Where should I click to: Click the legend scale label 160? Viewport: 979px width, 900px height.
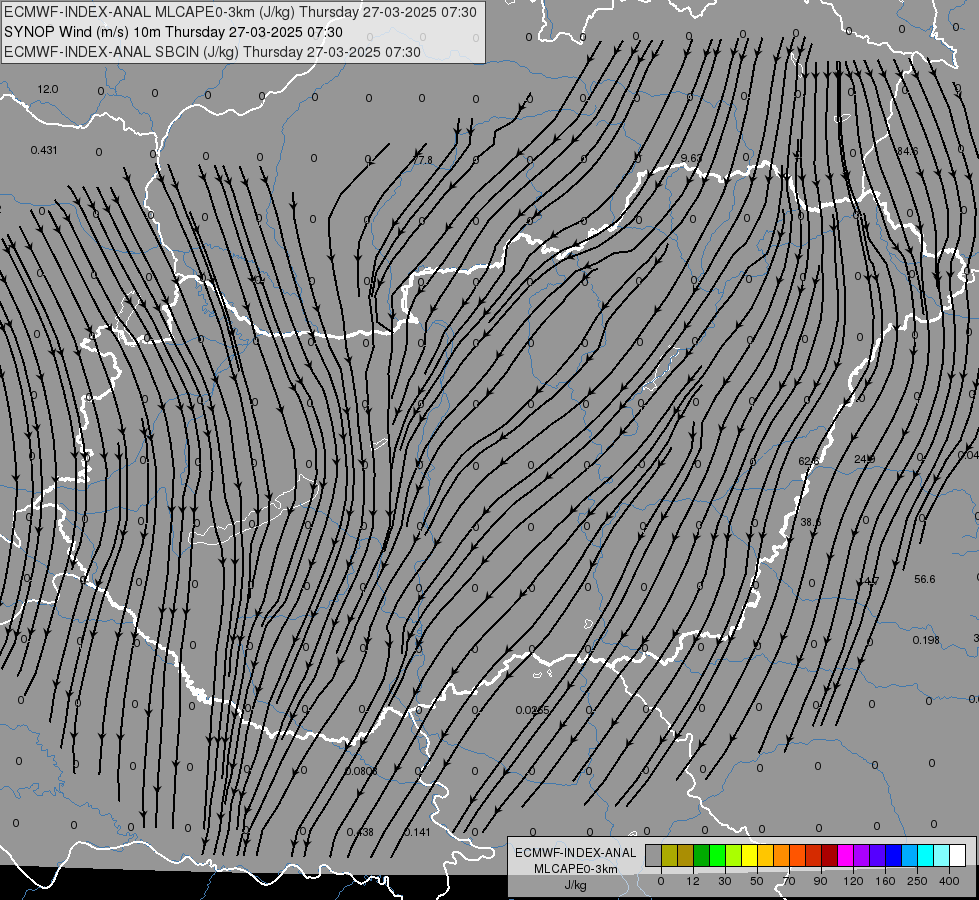885,881
